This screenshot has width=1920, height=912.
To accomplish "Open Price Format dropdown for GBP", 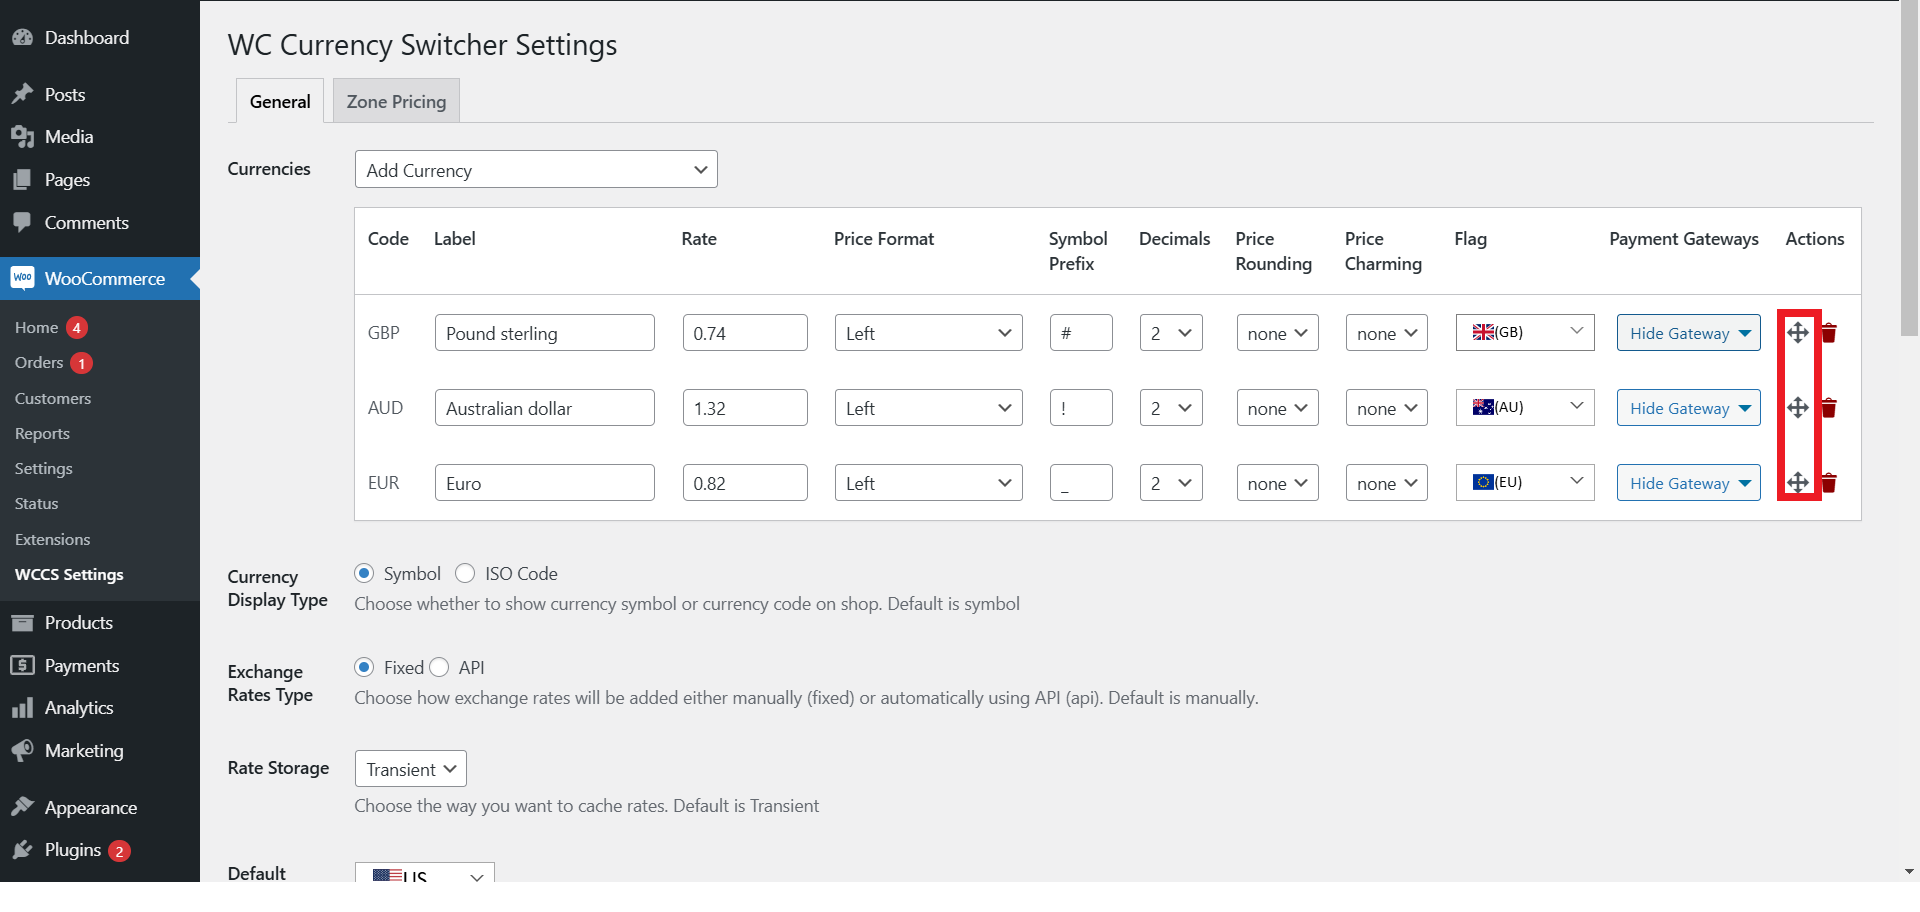I will [x=928, y=333].
